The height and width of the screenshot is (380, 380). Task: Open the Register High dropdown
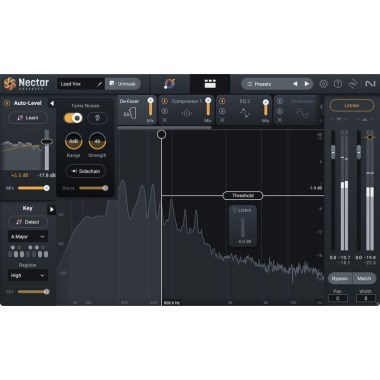click(x=28, y=275)
